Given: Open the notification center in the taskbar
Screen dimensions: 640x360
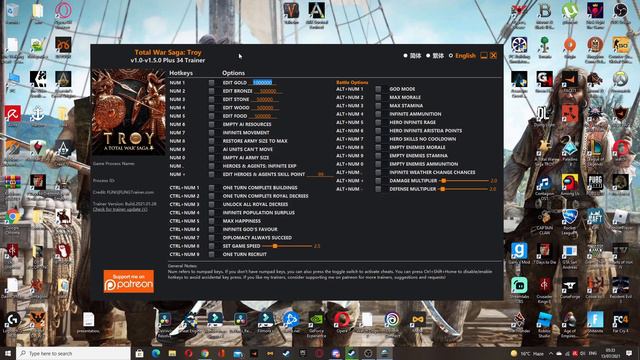Looking at the screenshot, I should pos(629,353).
